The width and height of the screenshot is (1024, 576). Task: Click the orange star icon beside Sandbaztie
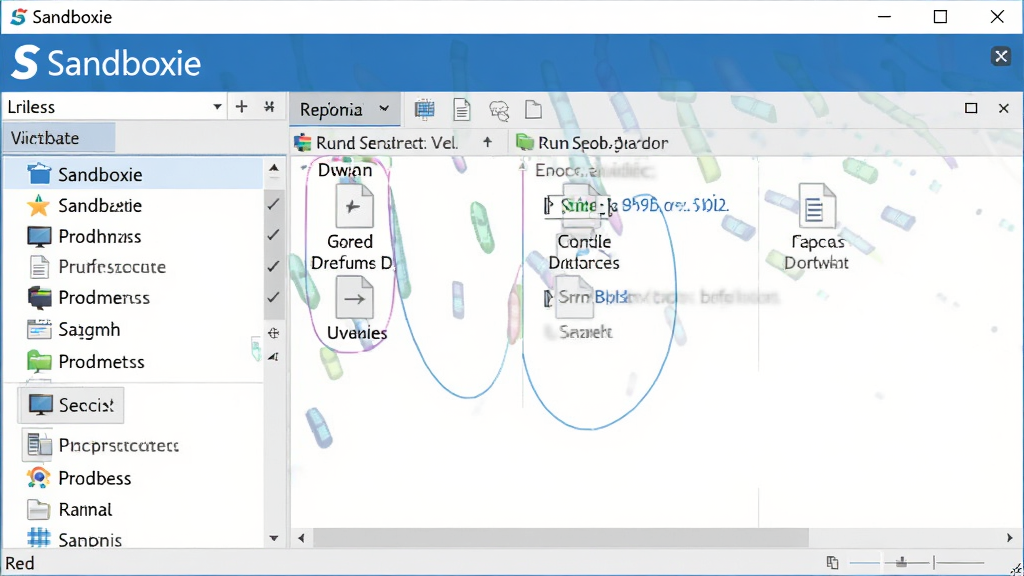point(39,206)
